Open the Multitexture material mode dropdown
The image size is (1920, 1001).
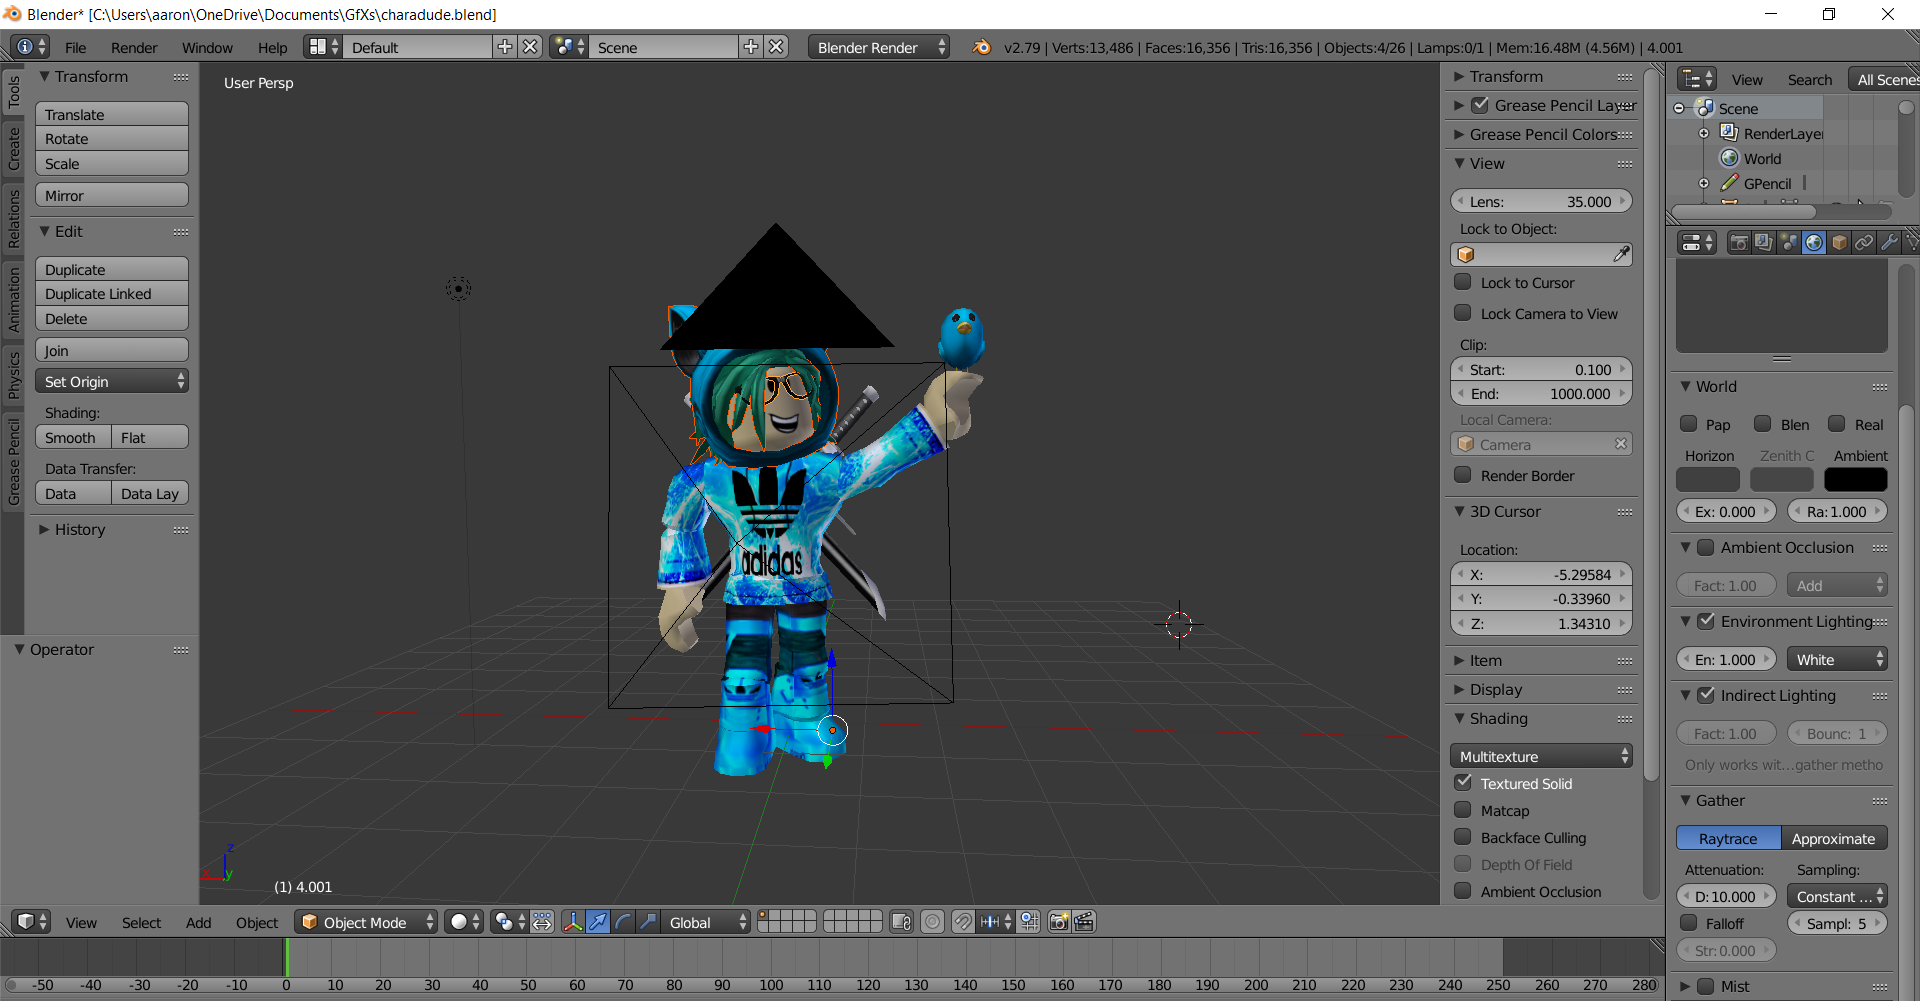(x=1541, y=756)
